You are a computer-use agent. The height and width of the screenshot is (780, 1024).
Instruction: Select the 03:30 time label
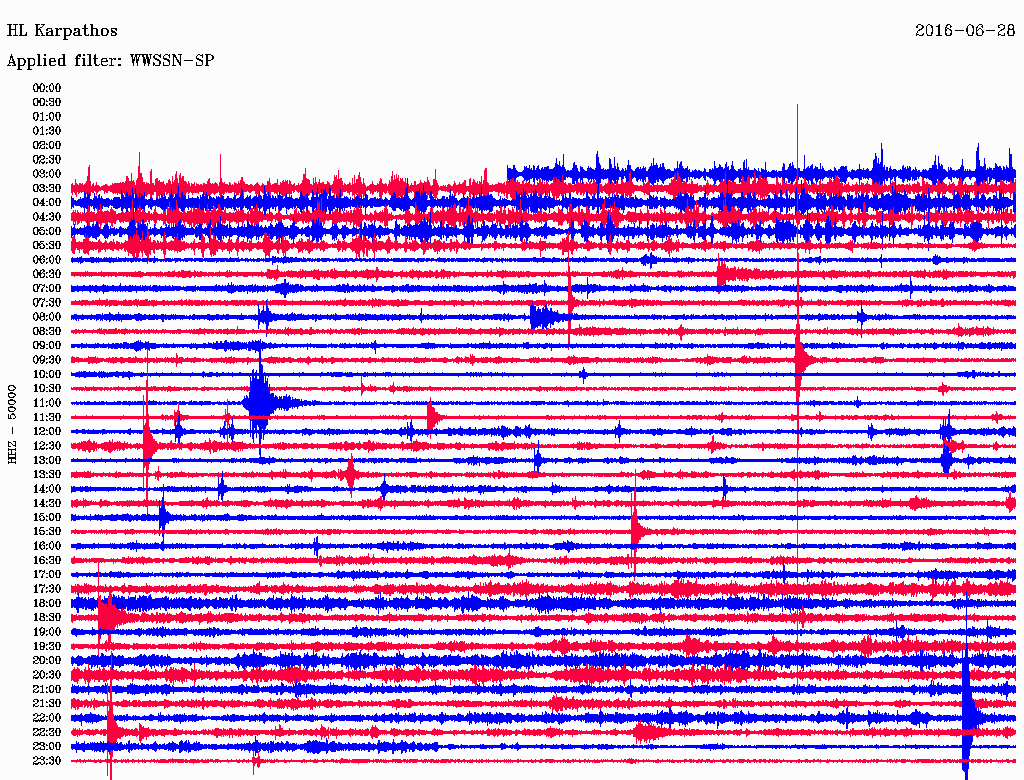coord(46,188)
